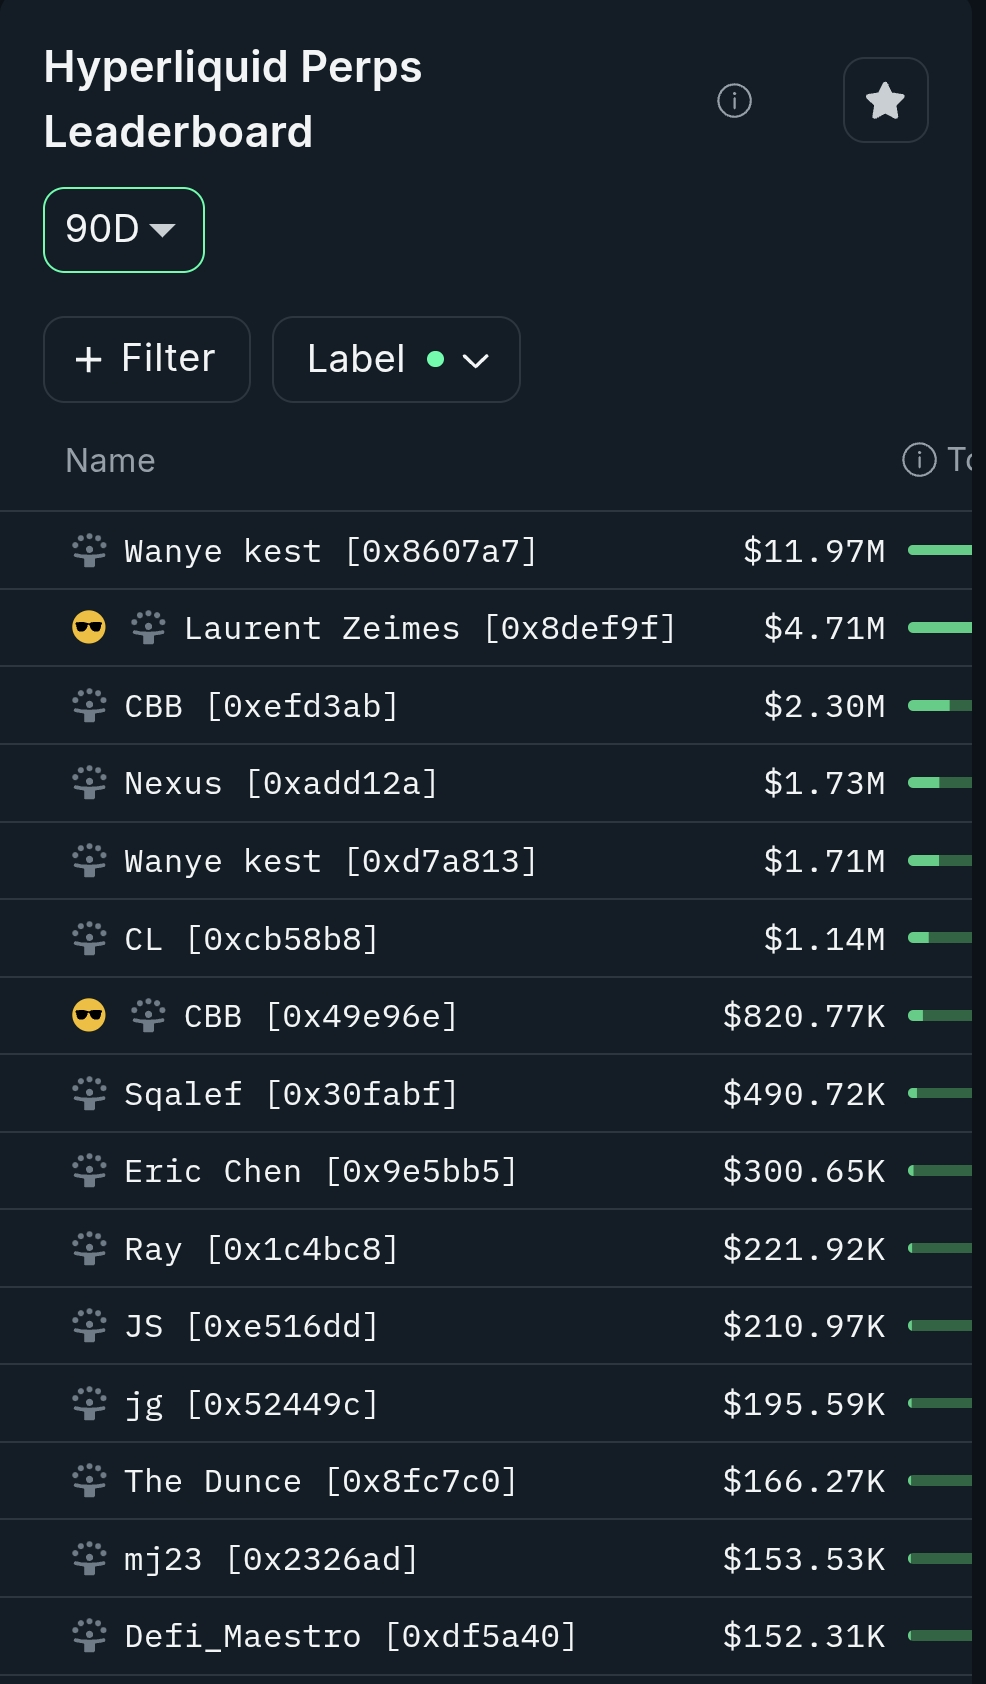Click the Add Filter button
This screenshot has height=1684, width=986.
tap(147, 360)
